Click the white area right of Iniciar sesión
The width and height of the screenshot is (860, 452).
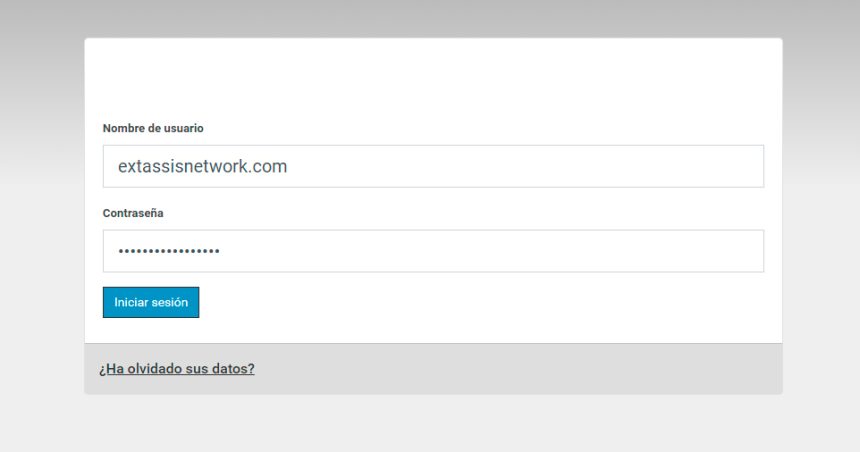pos(480,302)
